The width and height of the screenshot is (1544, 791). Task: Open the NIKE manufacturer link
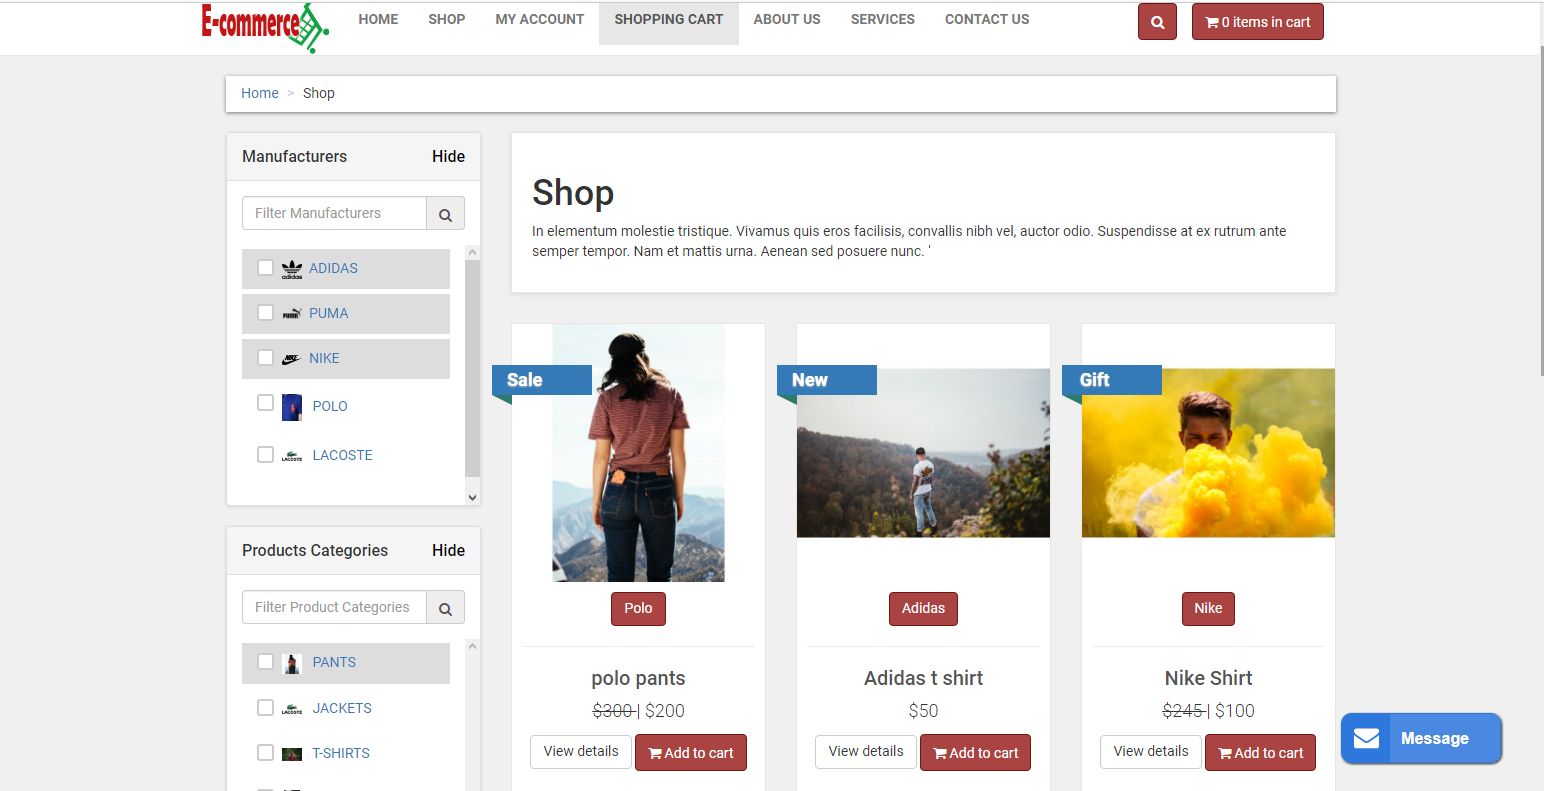pyautogui.click(x=324, y=358)
